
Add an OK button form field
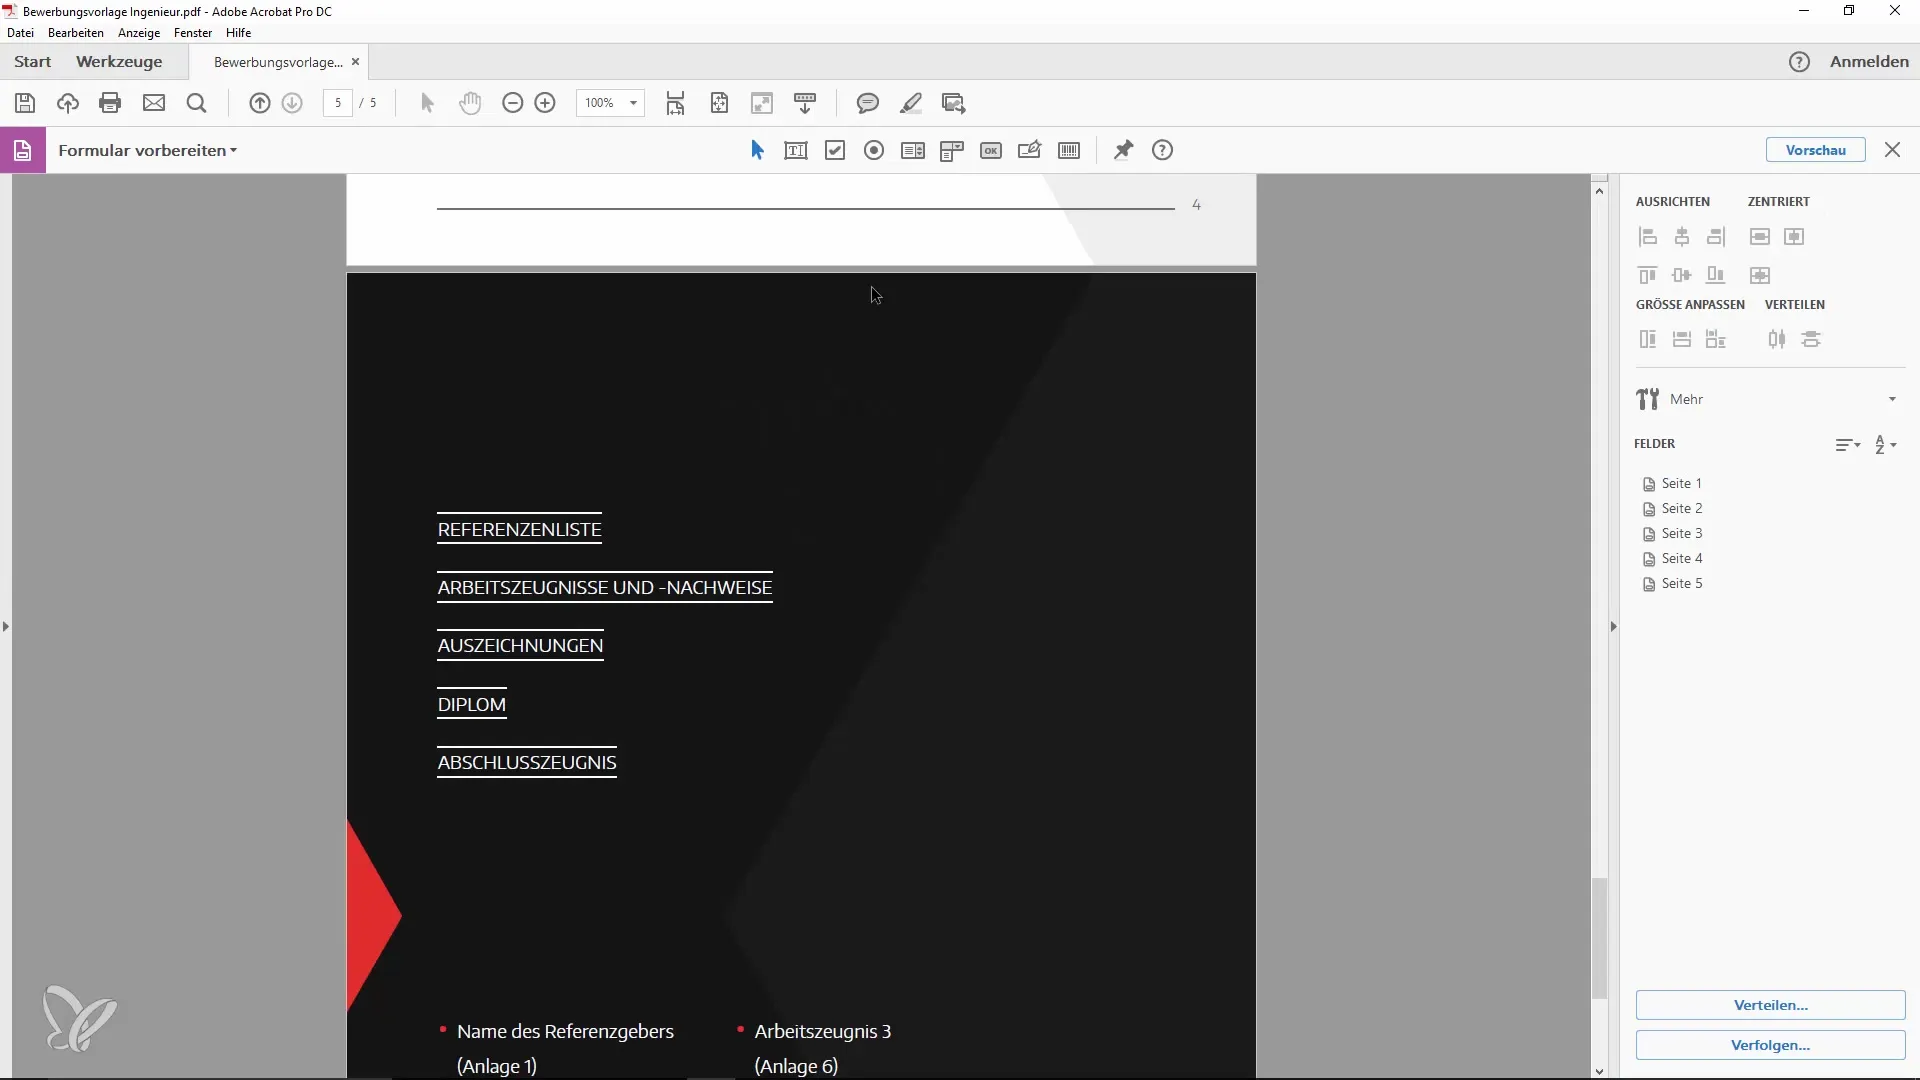[x=991, y=151]
